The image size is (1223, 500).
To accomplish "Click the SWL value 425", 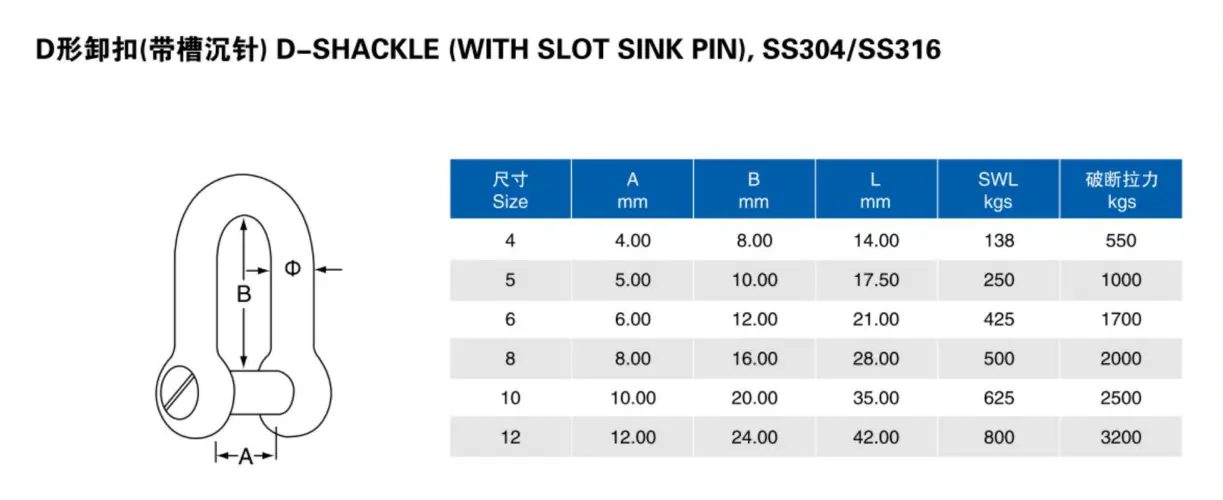I will (998, 319).
